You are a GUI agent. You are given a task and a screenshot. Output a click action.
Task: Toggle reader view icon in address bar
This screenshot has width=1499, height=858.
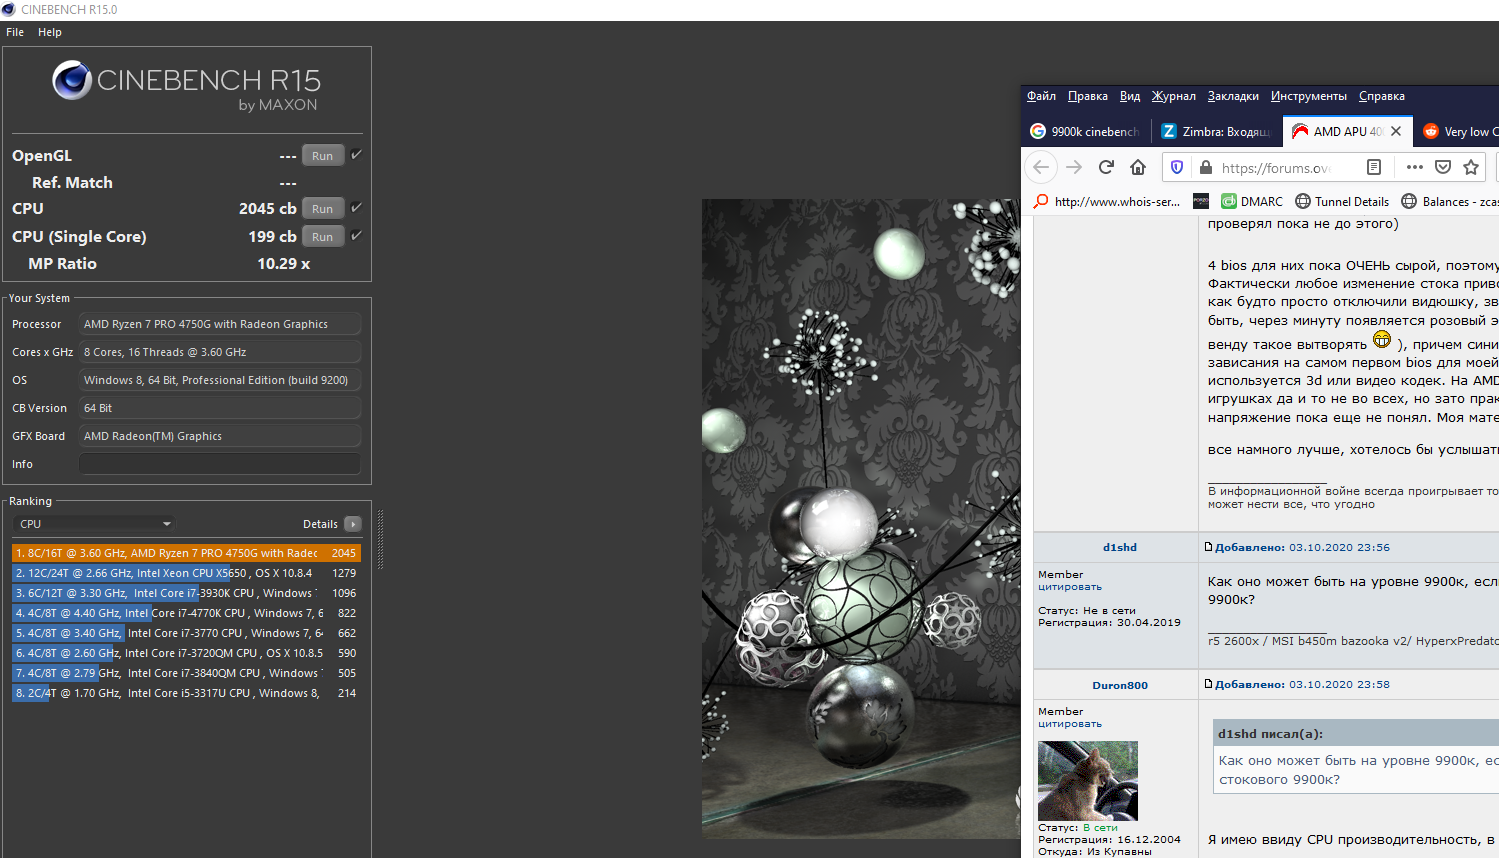click(1374, 167)
